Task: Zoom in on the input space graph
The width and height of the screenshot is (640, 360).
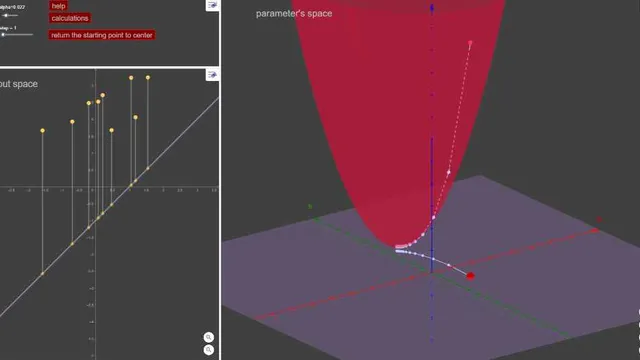Action: [209, 337]
